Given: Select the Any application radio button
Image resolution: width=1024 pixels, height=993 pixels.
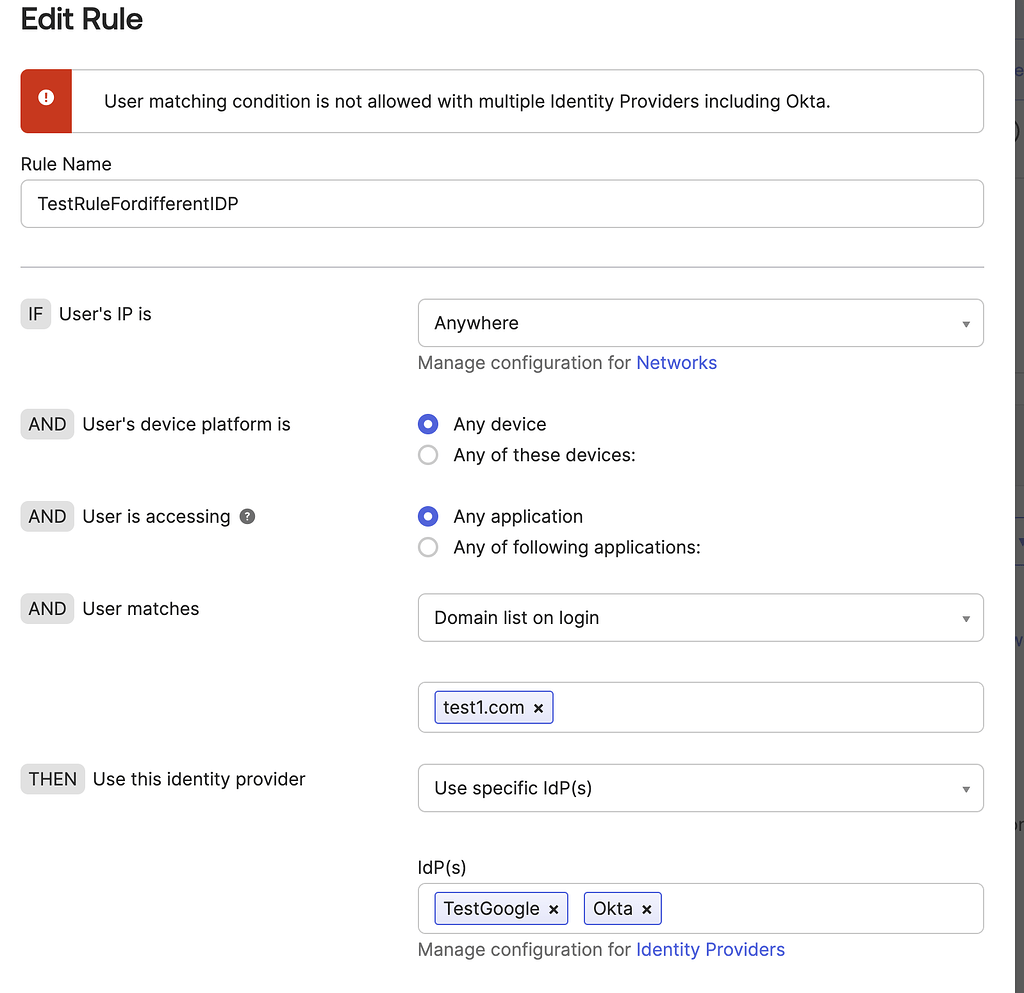Looking at the screenshot, I should (x=428, y=516).
